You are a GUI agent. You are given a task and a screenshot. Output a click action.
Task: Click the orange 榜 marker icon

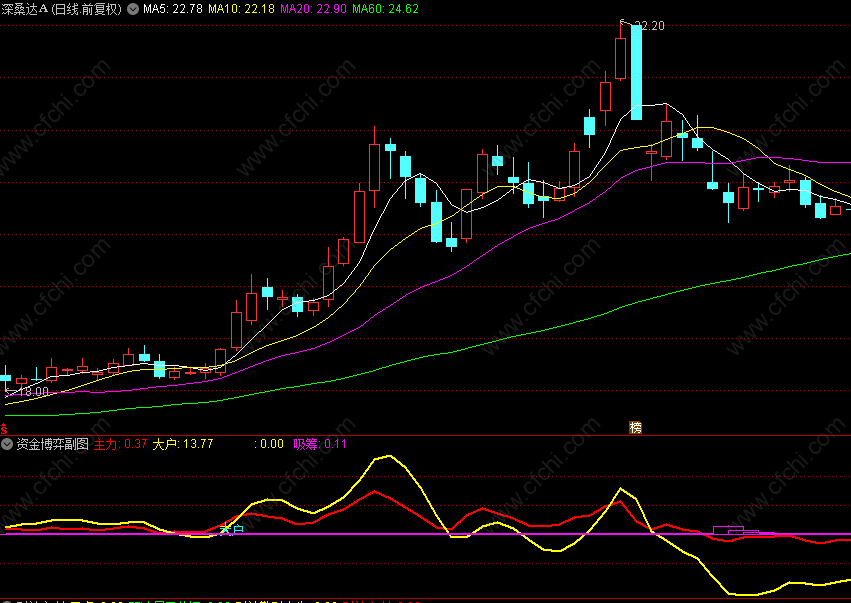pyautogui.click(x=636, y=428)
